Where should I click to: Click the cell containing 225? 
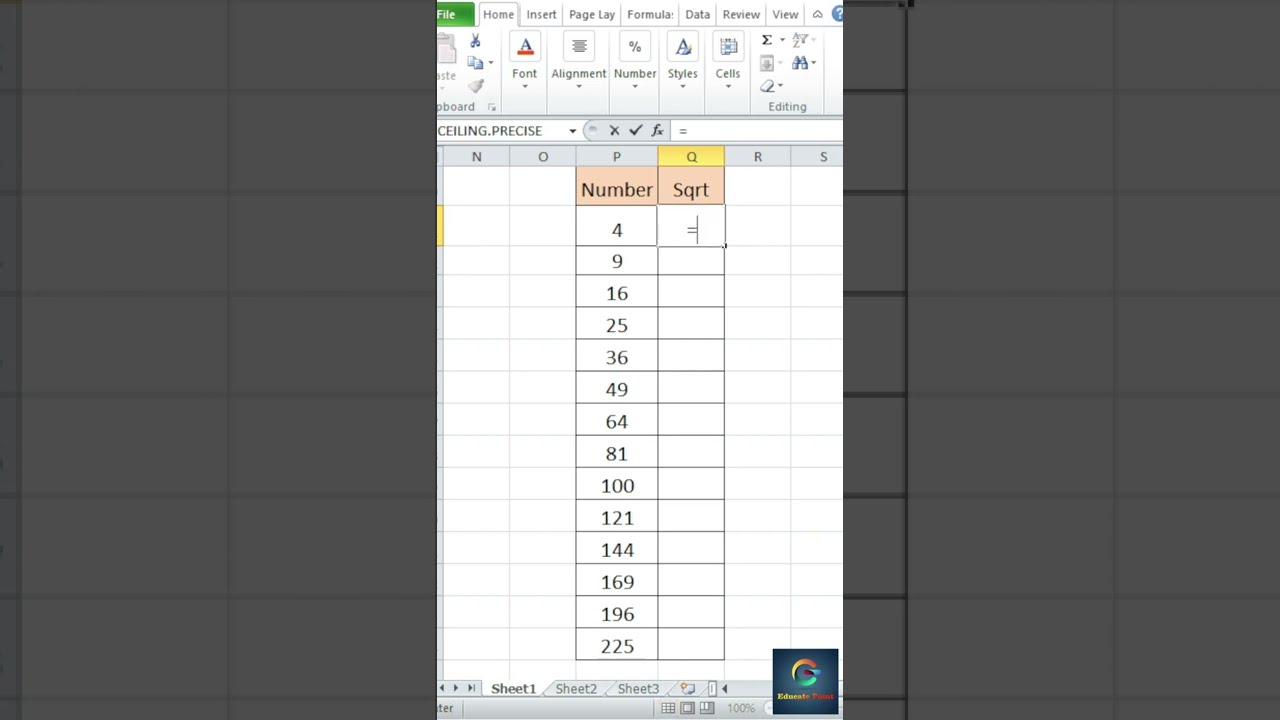click(616, 646)
